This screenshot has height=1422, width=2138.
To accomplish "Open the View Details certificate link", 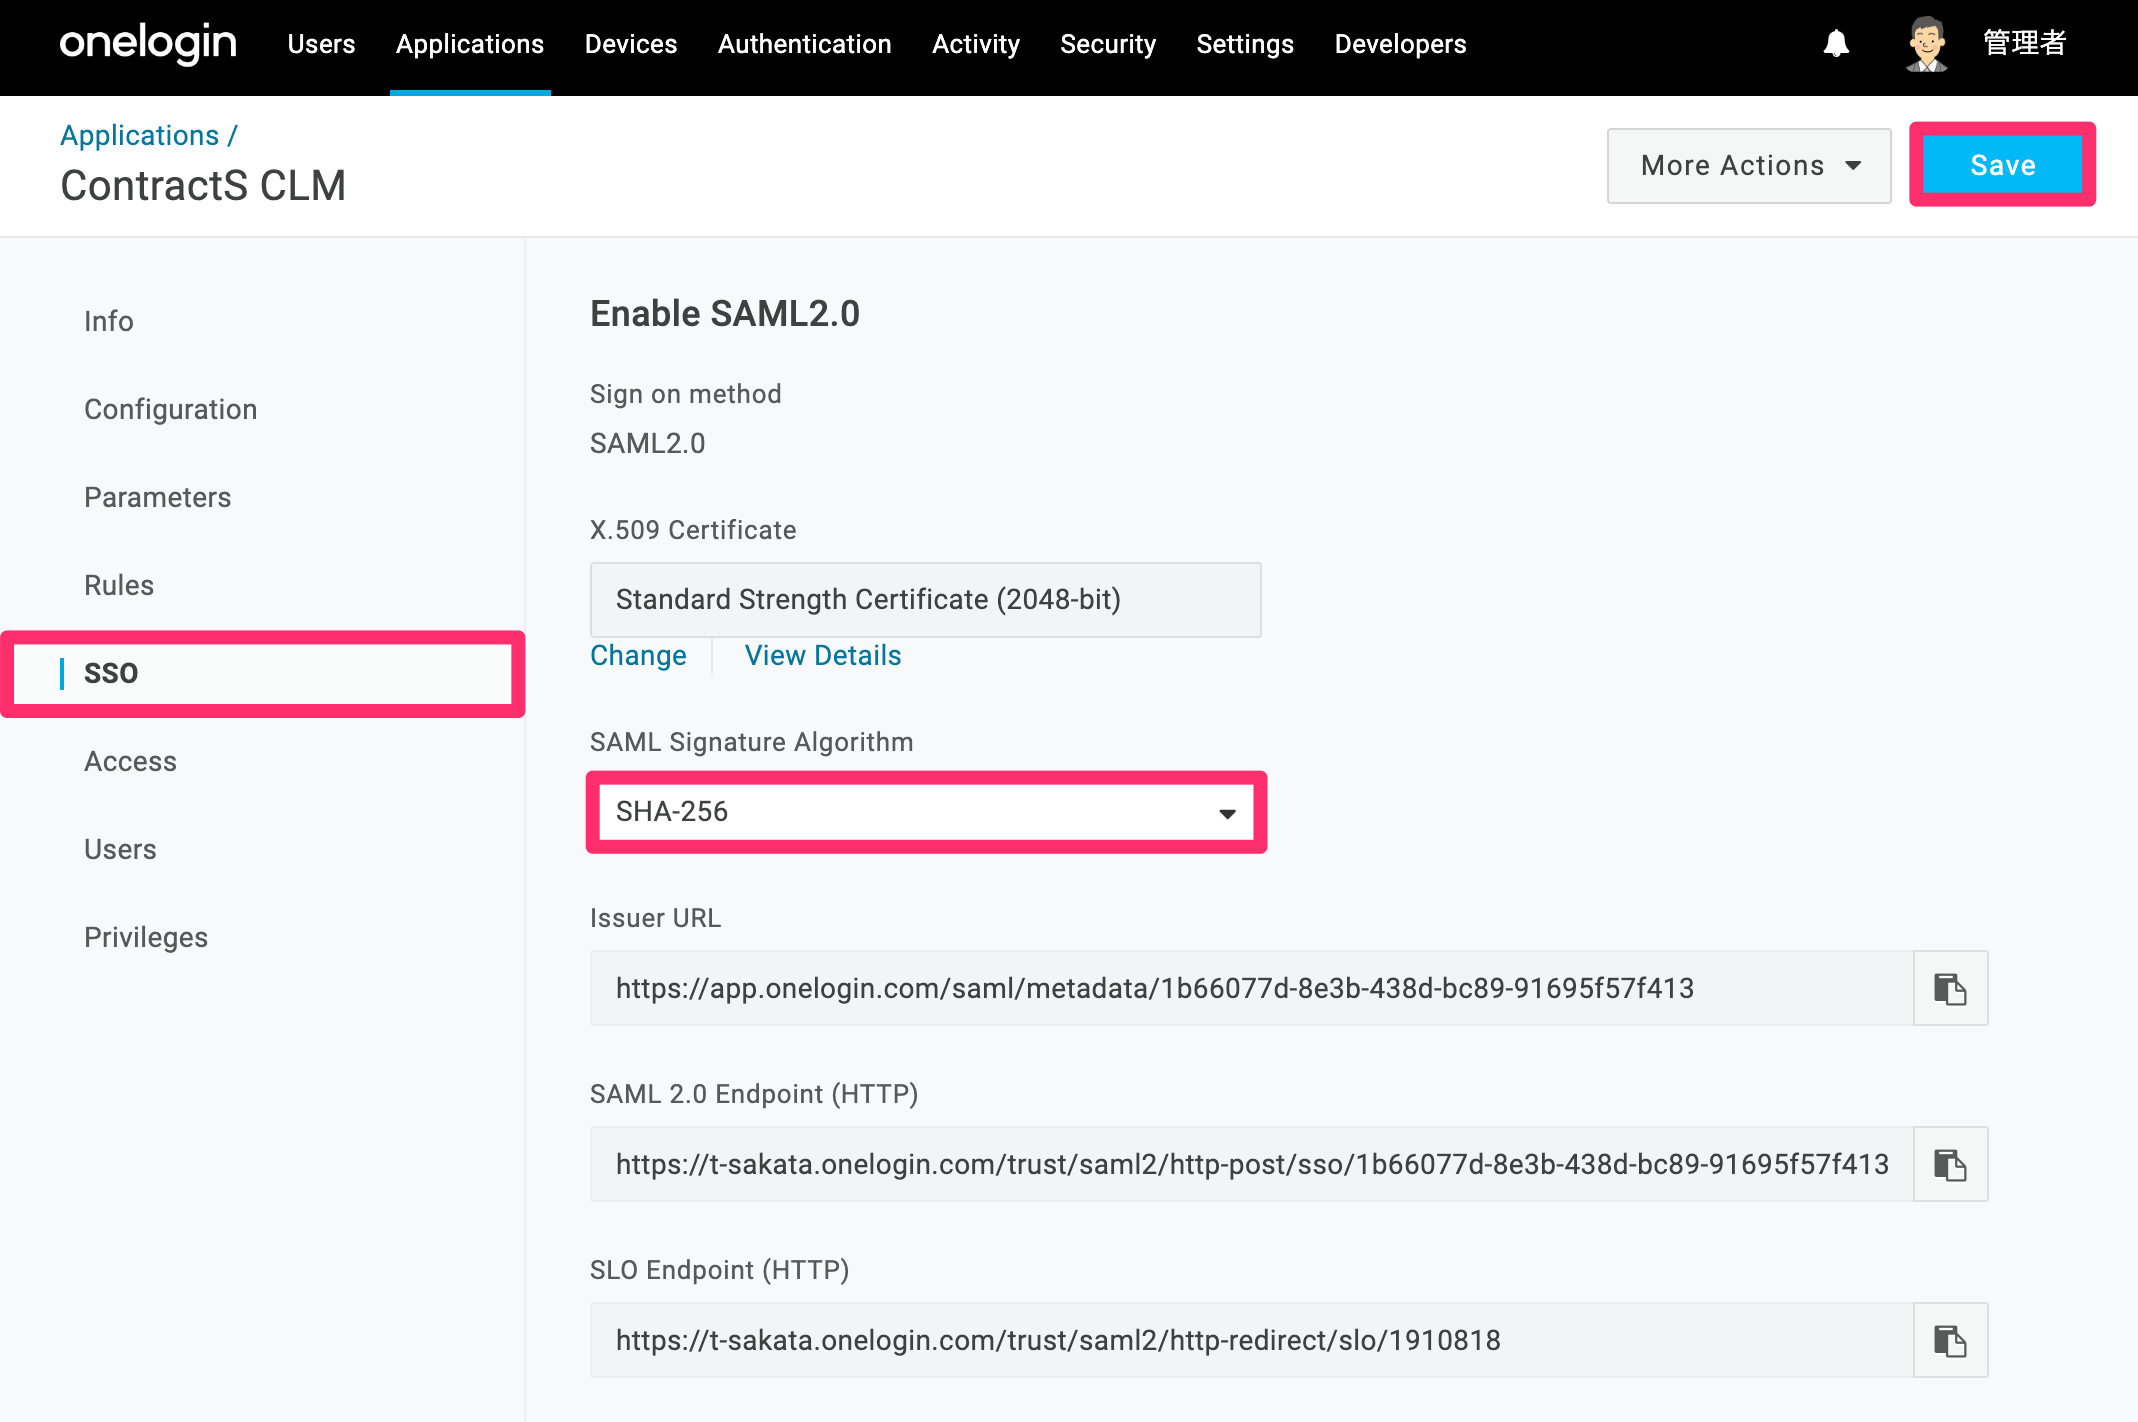I will (823, 656).
